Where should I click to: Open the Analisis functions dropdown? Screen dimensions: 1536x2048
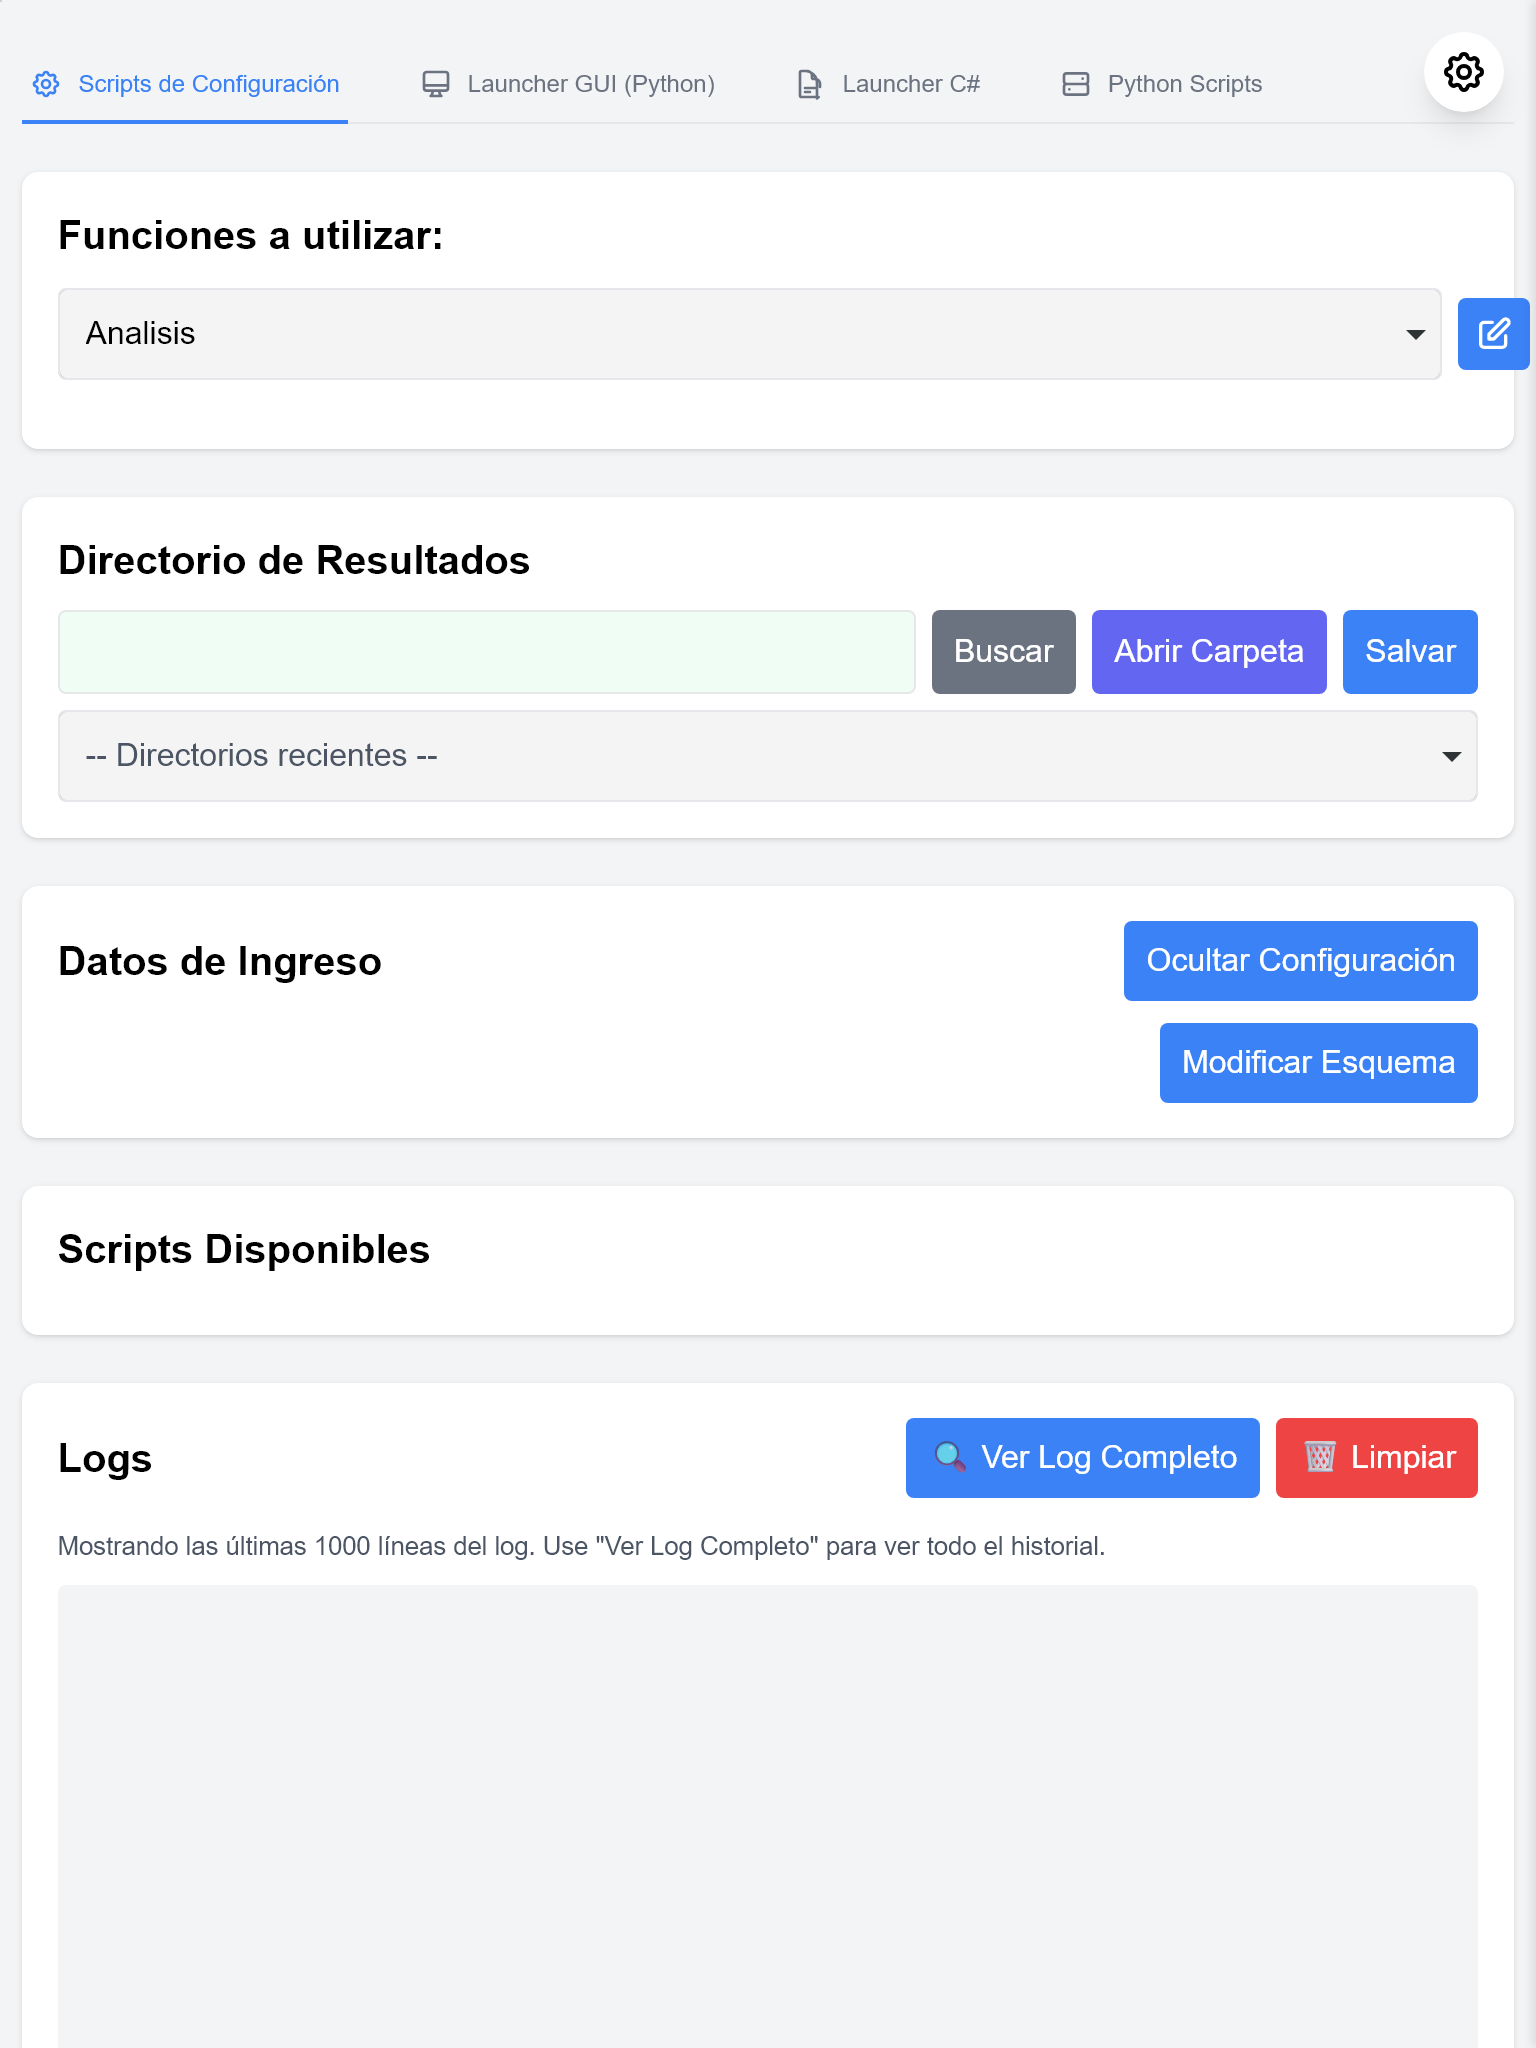tap(749, 334)
